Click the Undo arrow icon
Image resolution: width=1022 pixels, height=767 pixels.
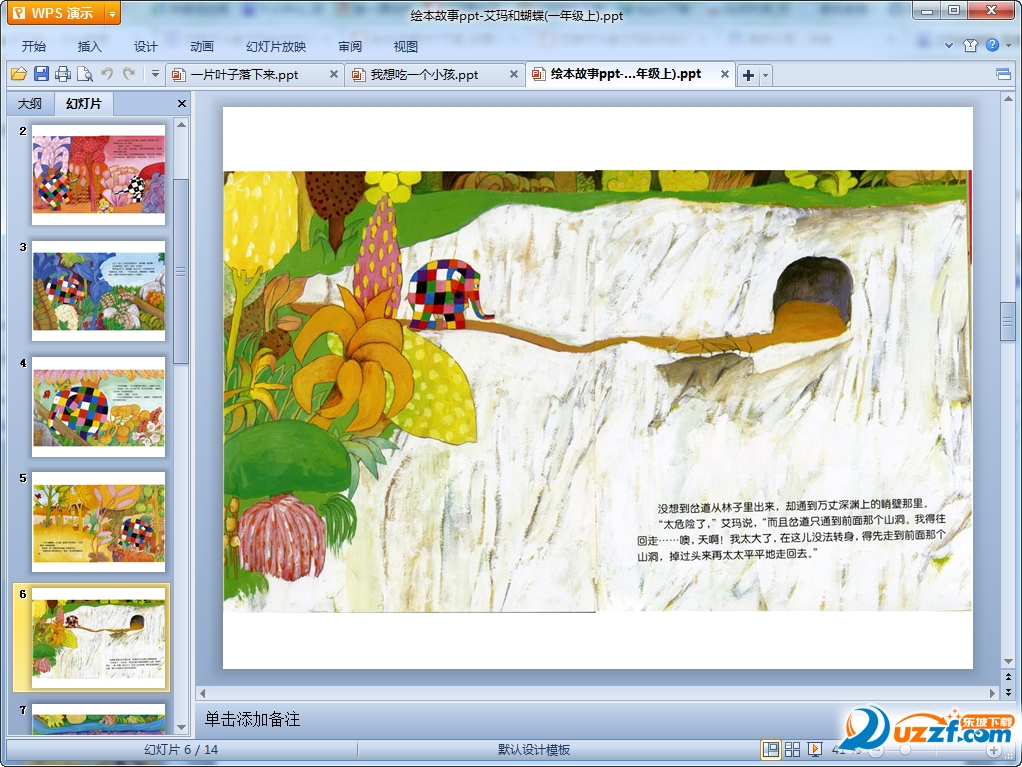(x=107, y=74)
